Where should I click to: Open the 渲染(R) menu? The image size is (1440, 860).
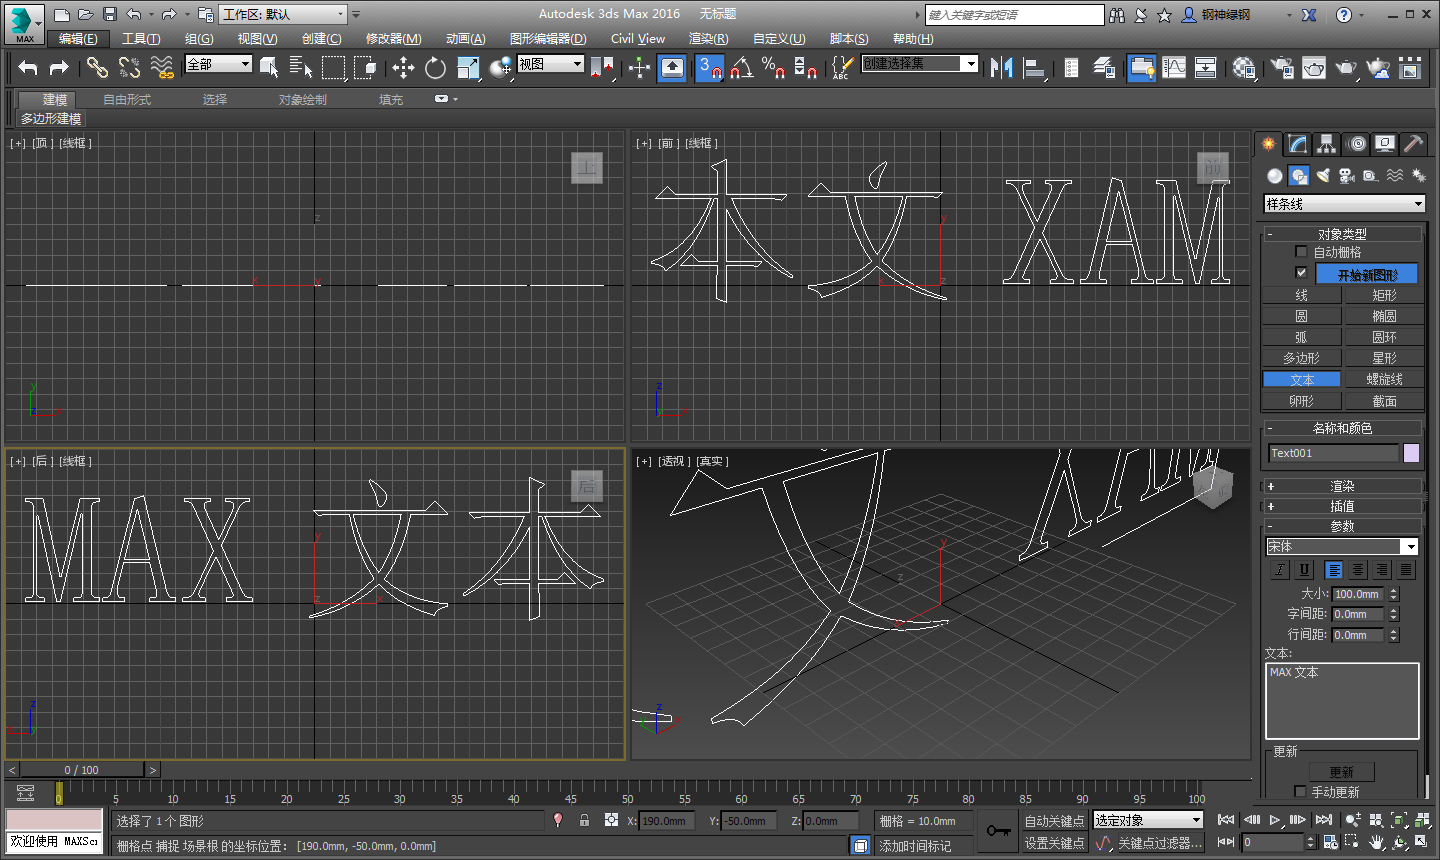pos(708,38)
